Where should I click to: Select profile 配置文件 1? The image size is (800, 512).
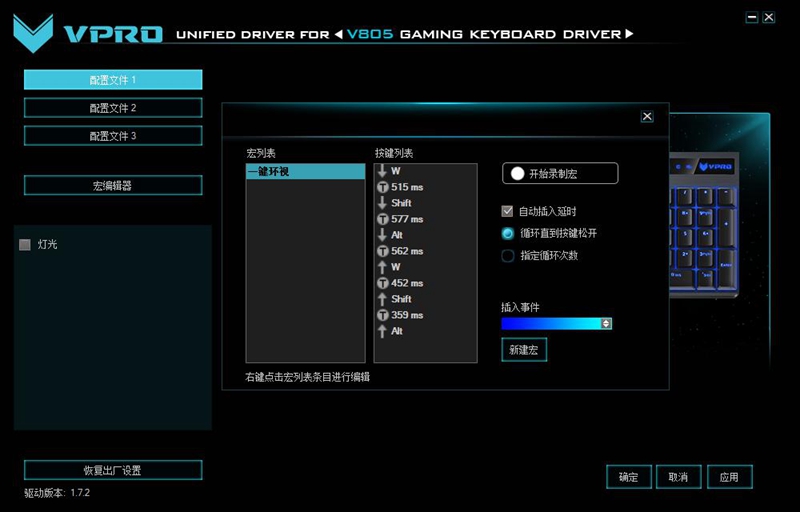point(113,80)
